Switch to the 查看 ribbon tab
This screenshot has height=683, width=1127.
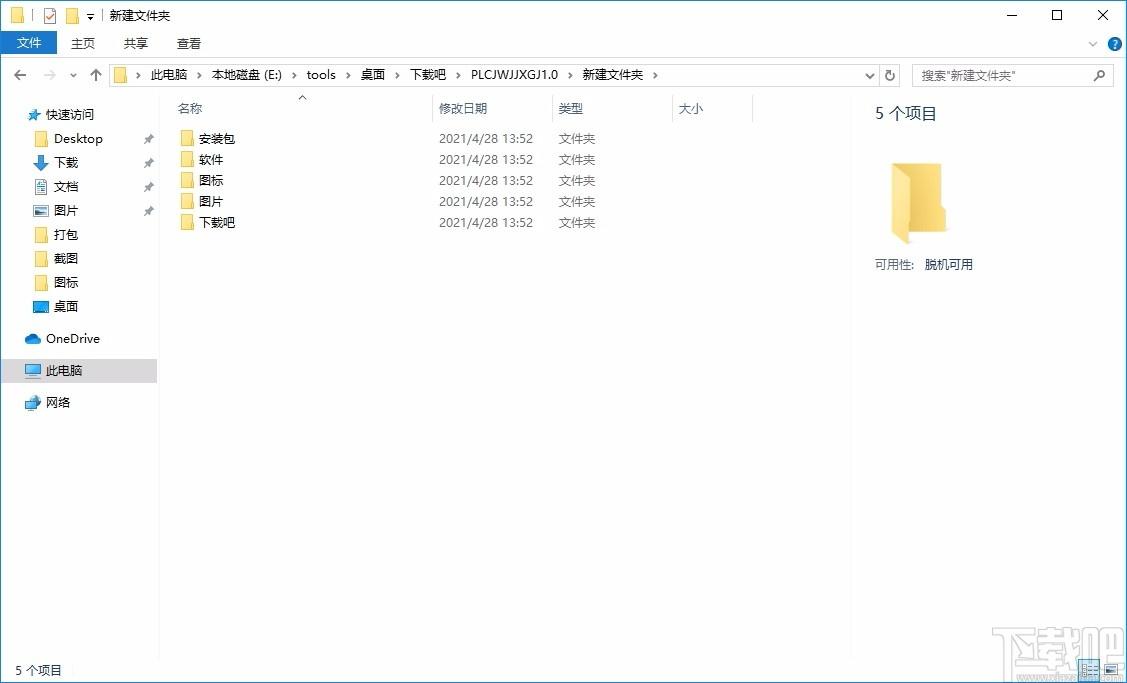pos(189,43)
